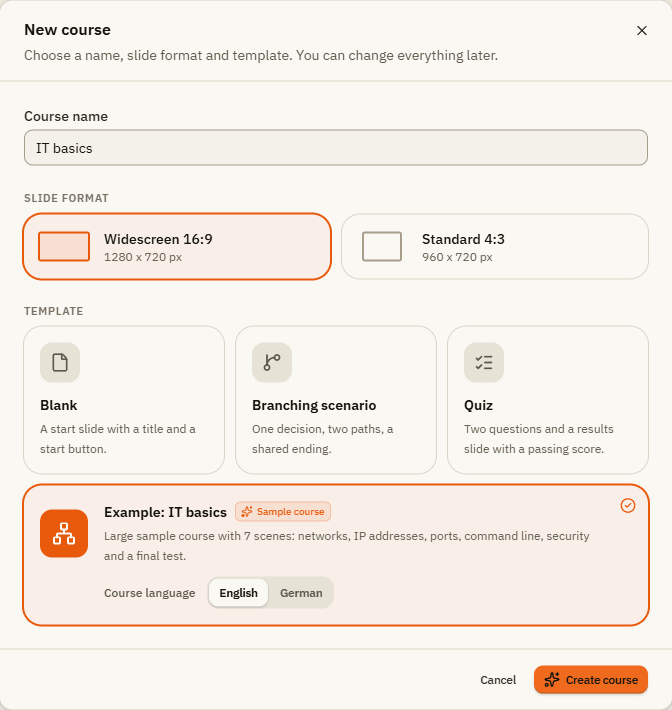
Task: Select Standard 4:3 slide format
Action: (x=494, y=246)
